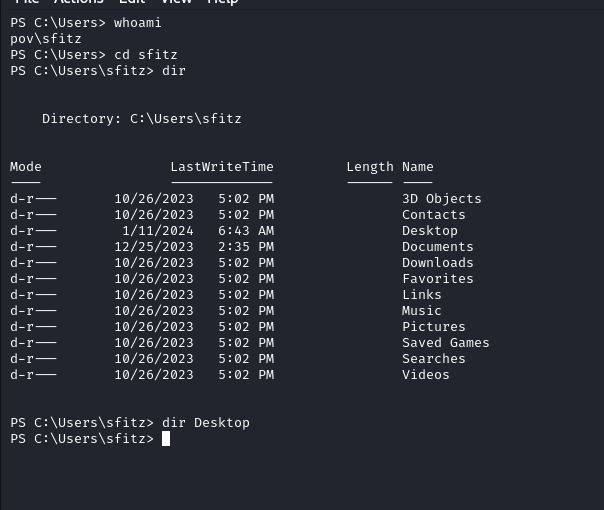Select the 'Pictures' folder name

tap(434, 327)
